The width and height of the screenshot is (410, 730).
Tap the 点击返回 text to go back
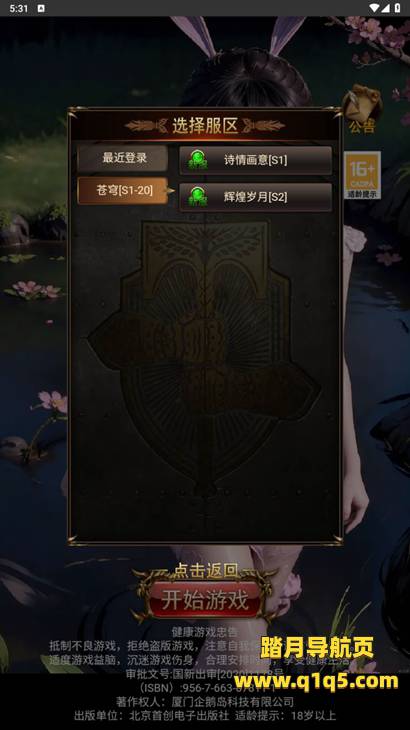(x=206, y=570)
